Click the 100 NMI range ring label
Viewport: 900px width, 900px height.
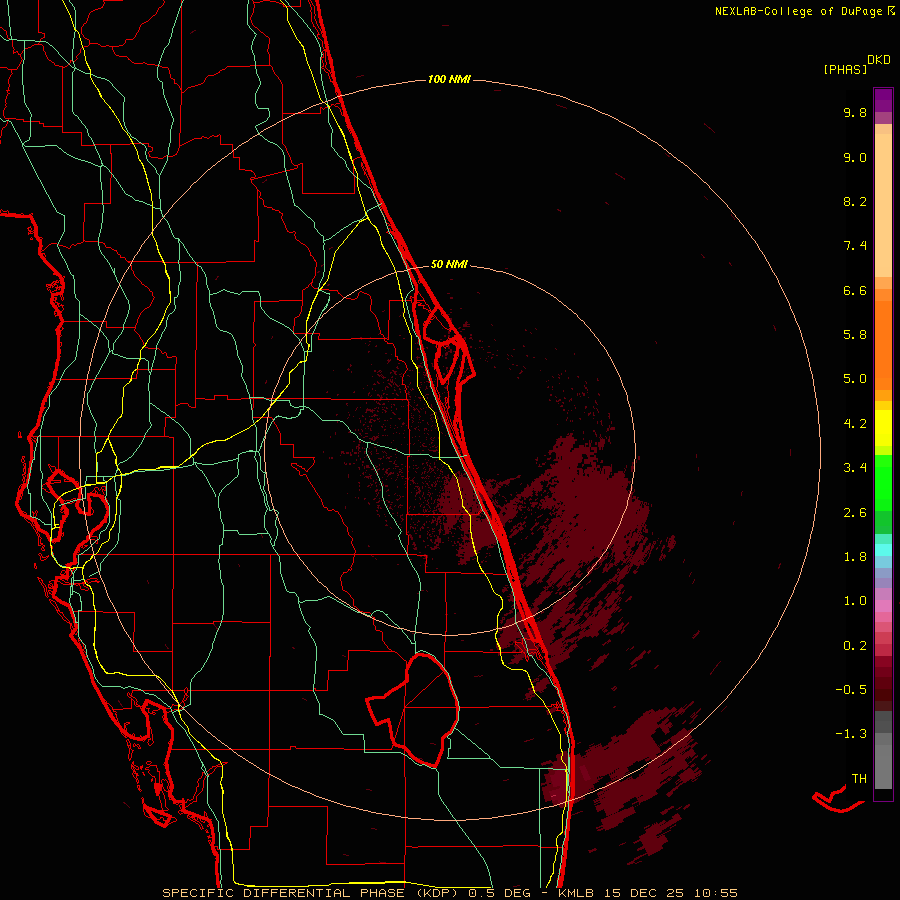click(x=449, y=79)
